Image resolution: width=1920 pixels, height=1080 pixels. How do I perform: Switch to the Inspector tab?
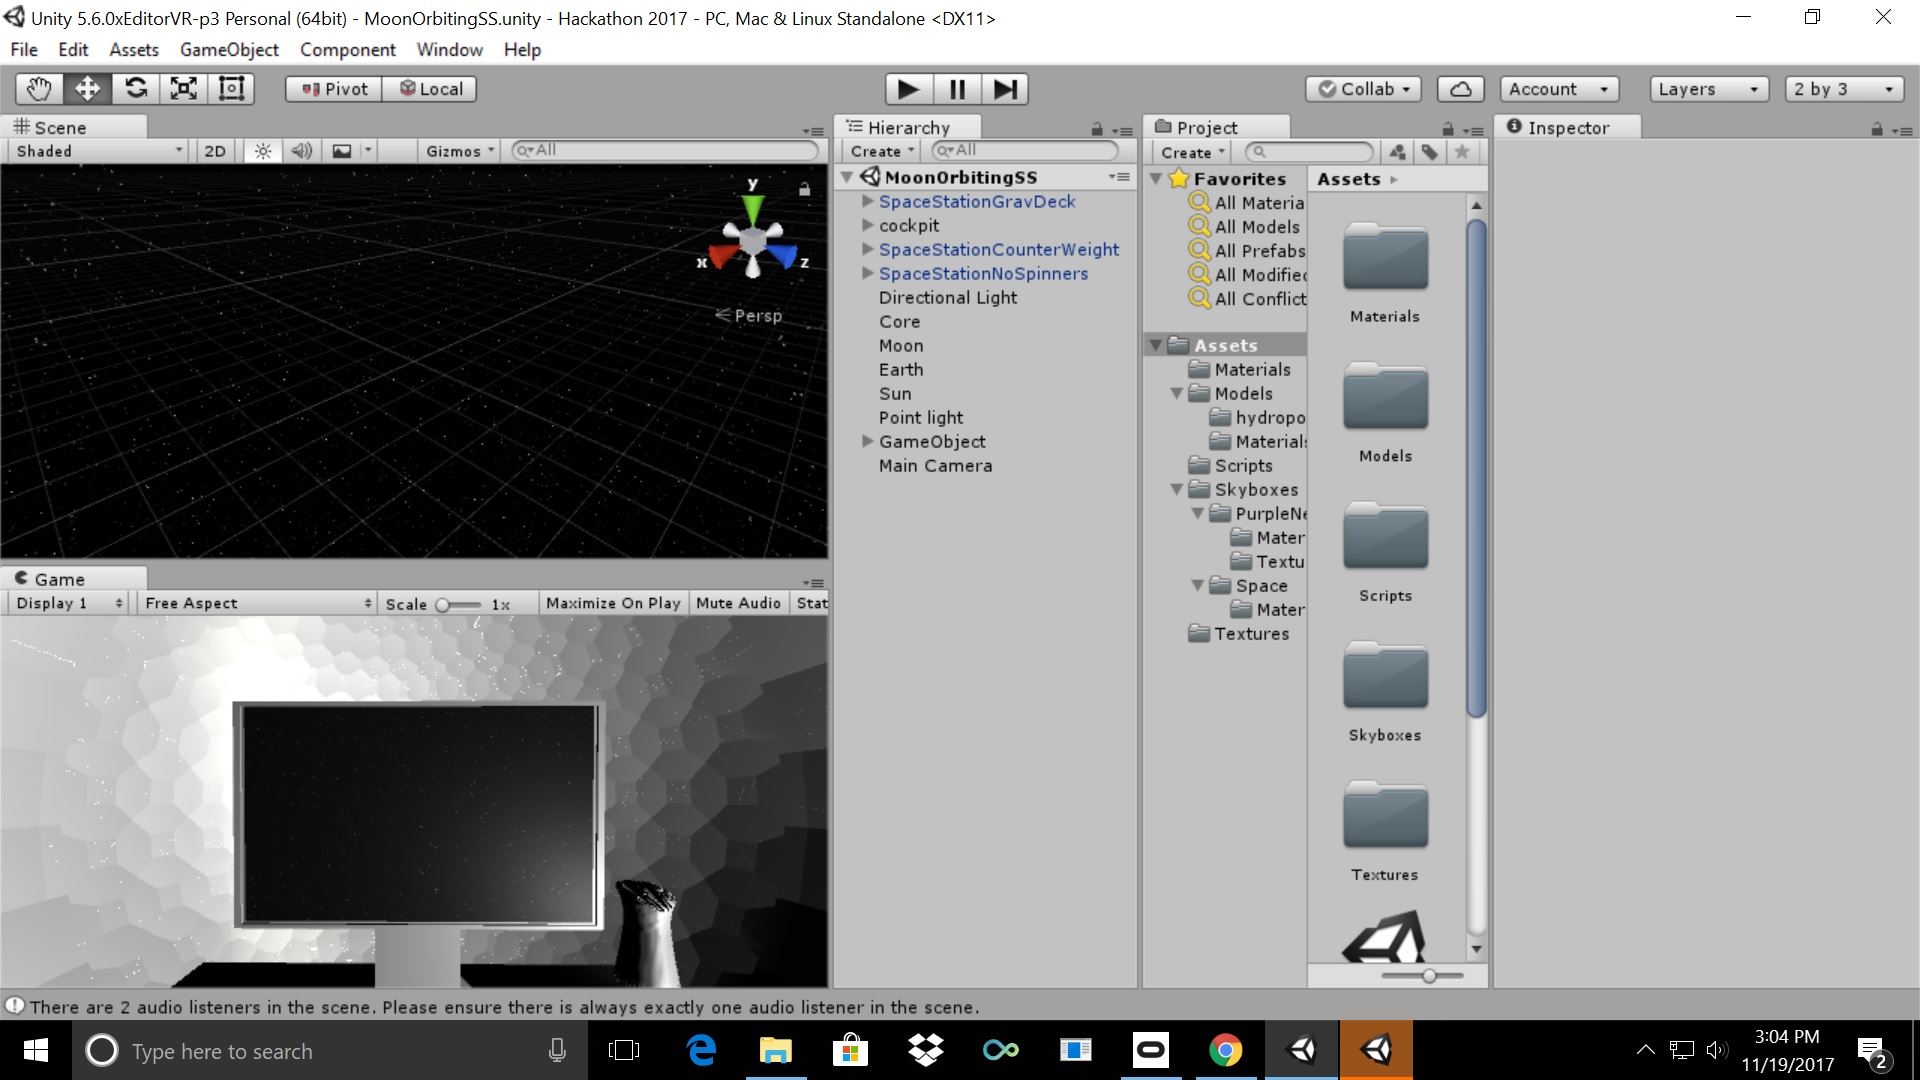1567,127
